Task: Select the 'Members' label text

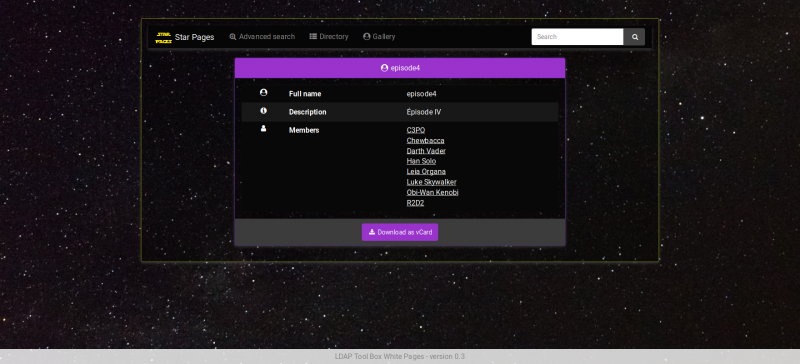Action: [304, 130]
